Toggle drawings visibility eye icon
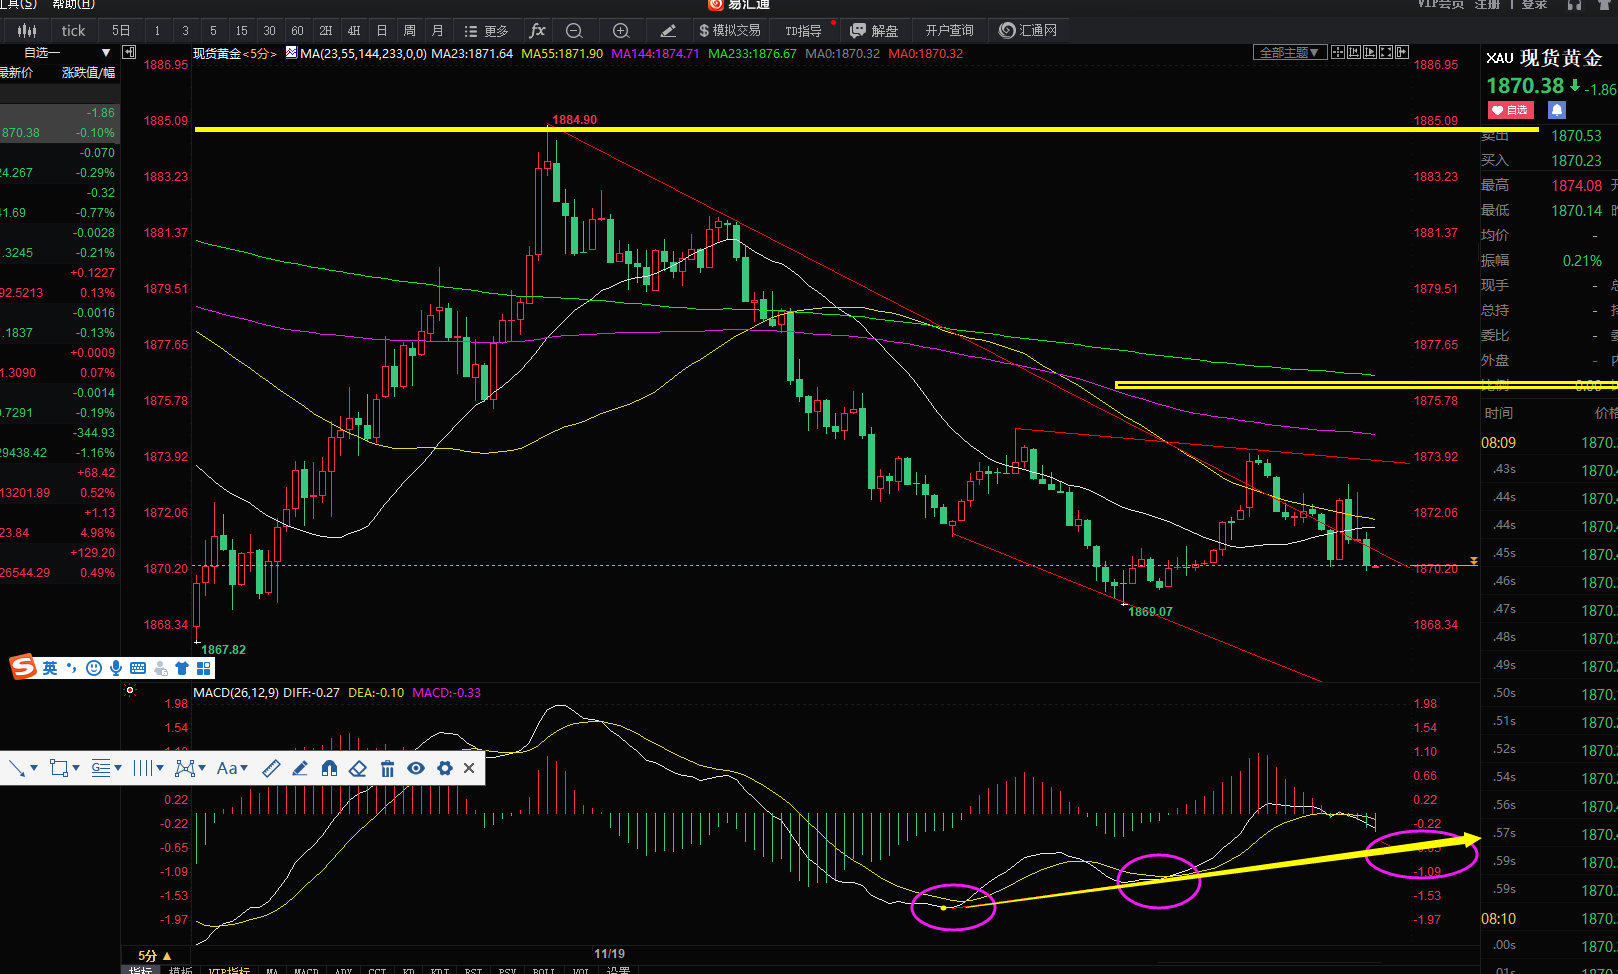This screenshot has width=1618, height=974. tap(416, 768)
